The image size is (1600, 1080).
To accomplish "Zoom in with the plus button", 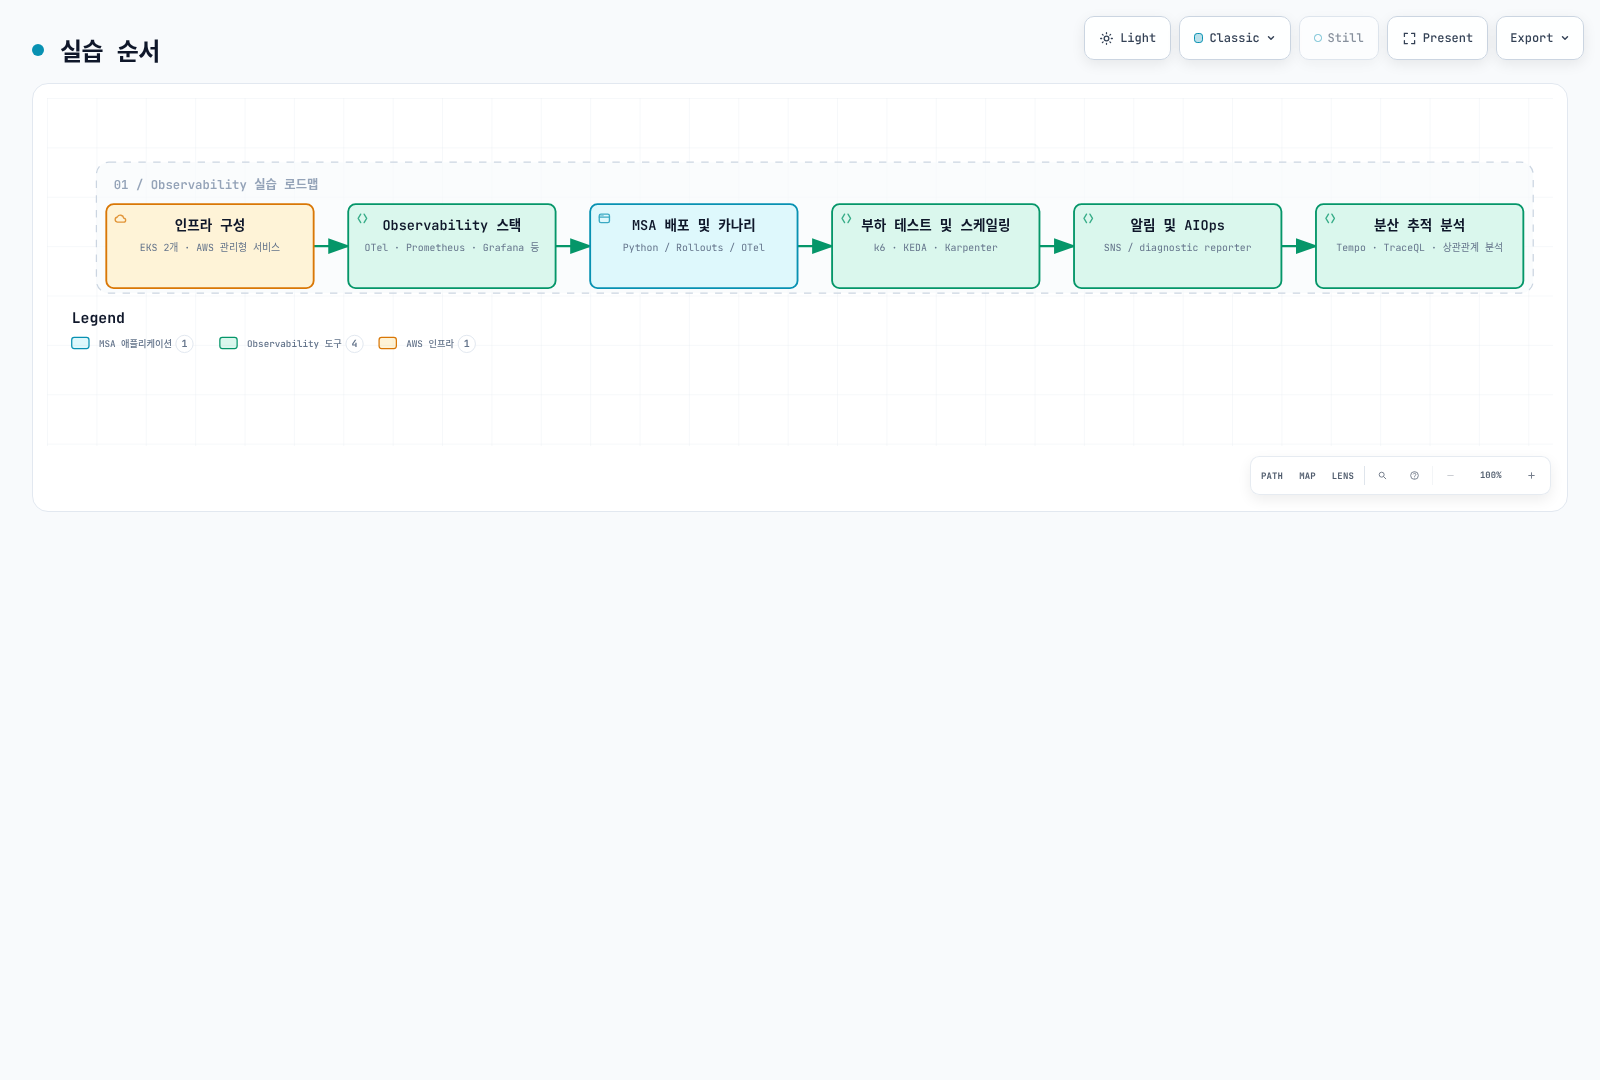I will click(x=1531, y=476).
